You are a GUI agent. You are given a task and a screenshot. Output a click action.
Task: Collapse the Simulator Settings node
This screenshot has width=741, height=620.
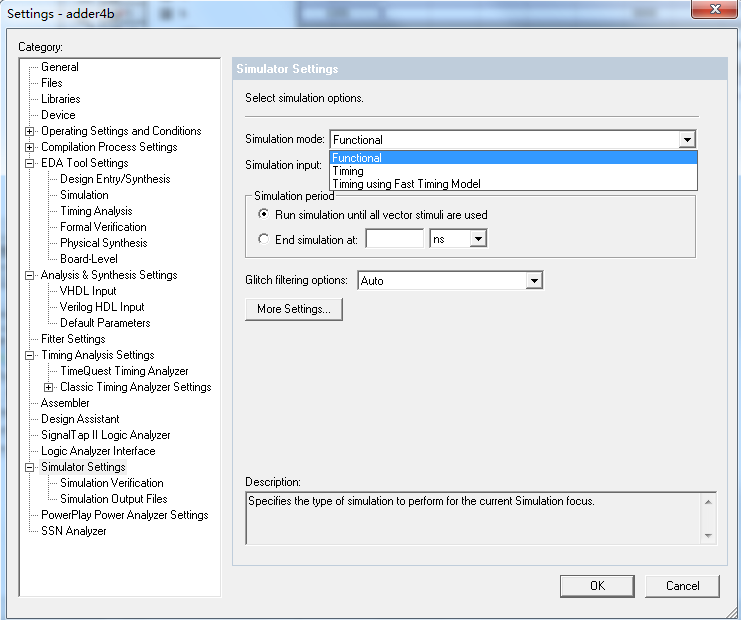[x=29, y=467]
